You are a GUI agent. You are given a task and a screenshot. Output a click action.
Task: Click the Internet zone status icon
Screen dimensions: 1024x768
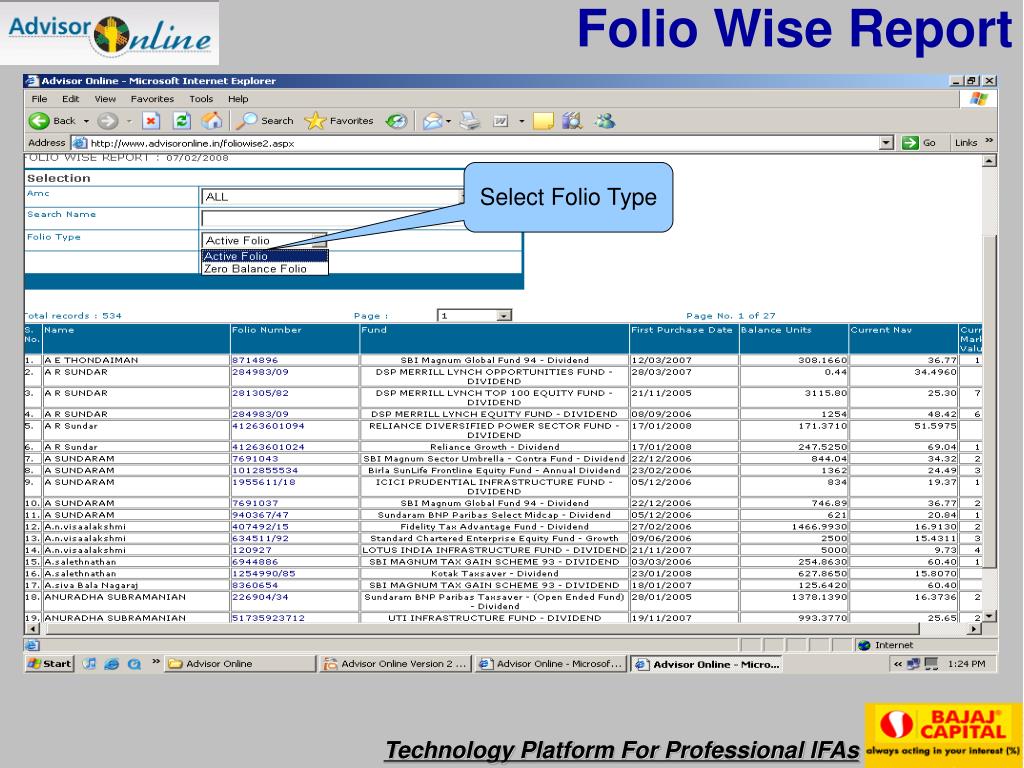[865, 645]
